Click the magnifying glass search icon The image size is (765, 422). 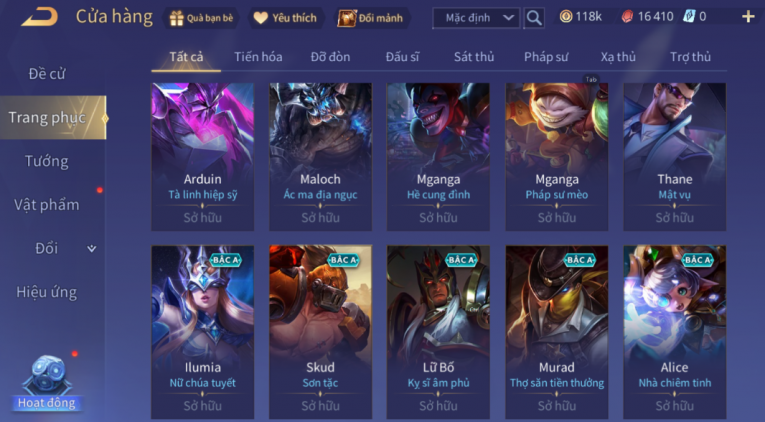click(x=534, y=18)
